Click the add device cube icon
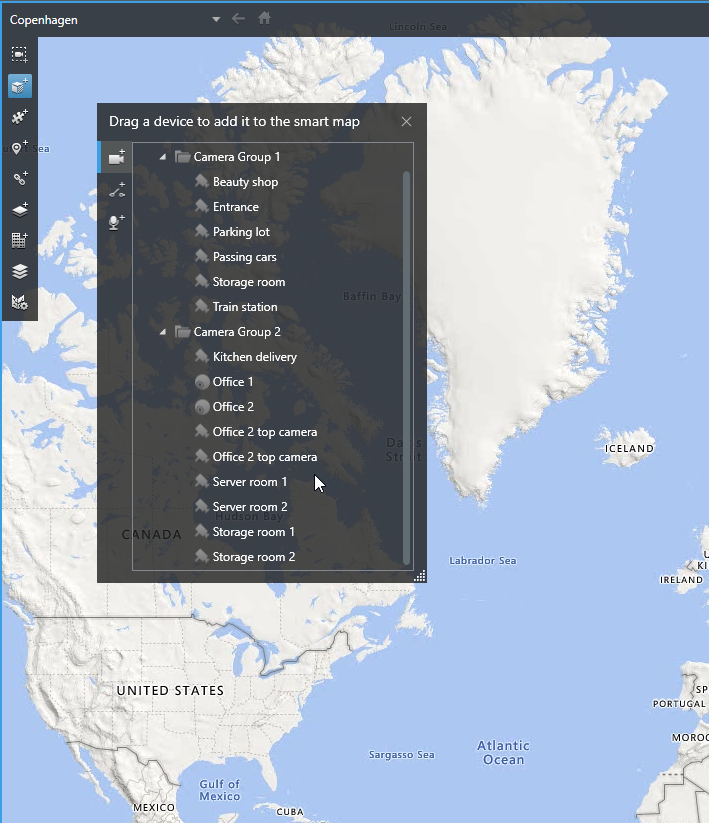Screen dimensions: 709x823 [19, 86]
